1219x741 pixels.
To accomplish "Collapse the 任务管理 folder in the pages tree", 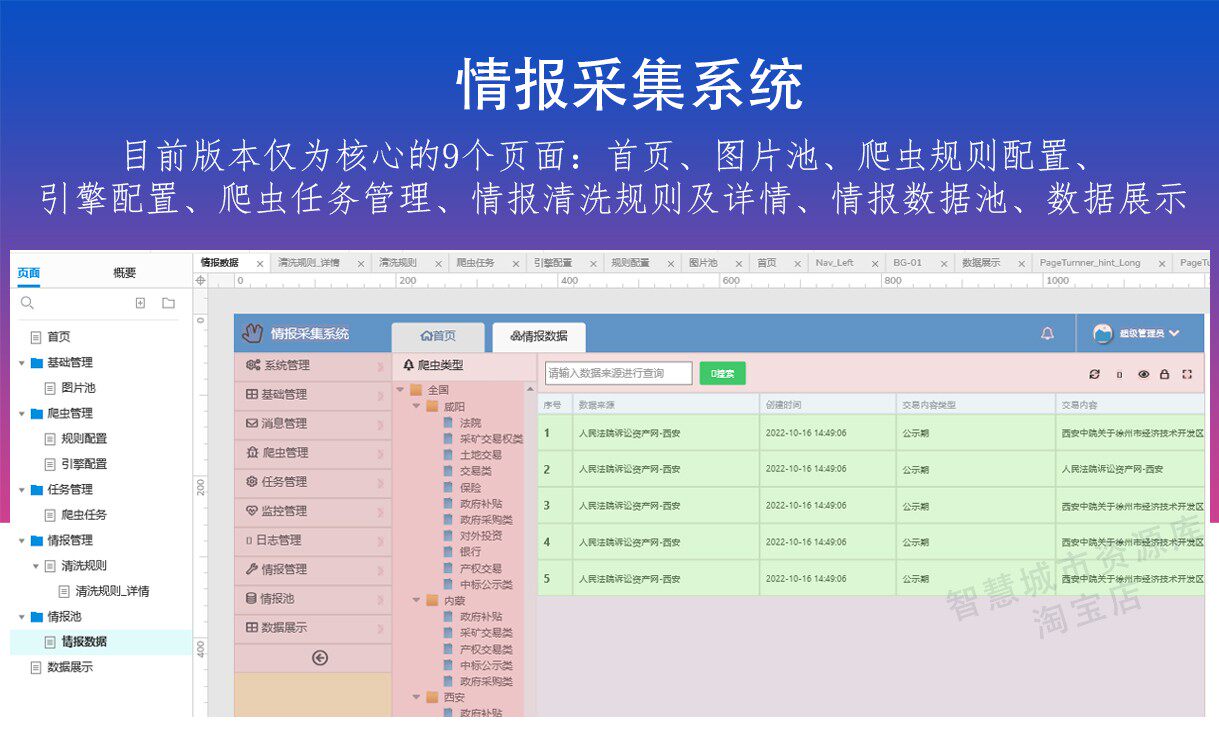I will [22, 490].
